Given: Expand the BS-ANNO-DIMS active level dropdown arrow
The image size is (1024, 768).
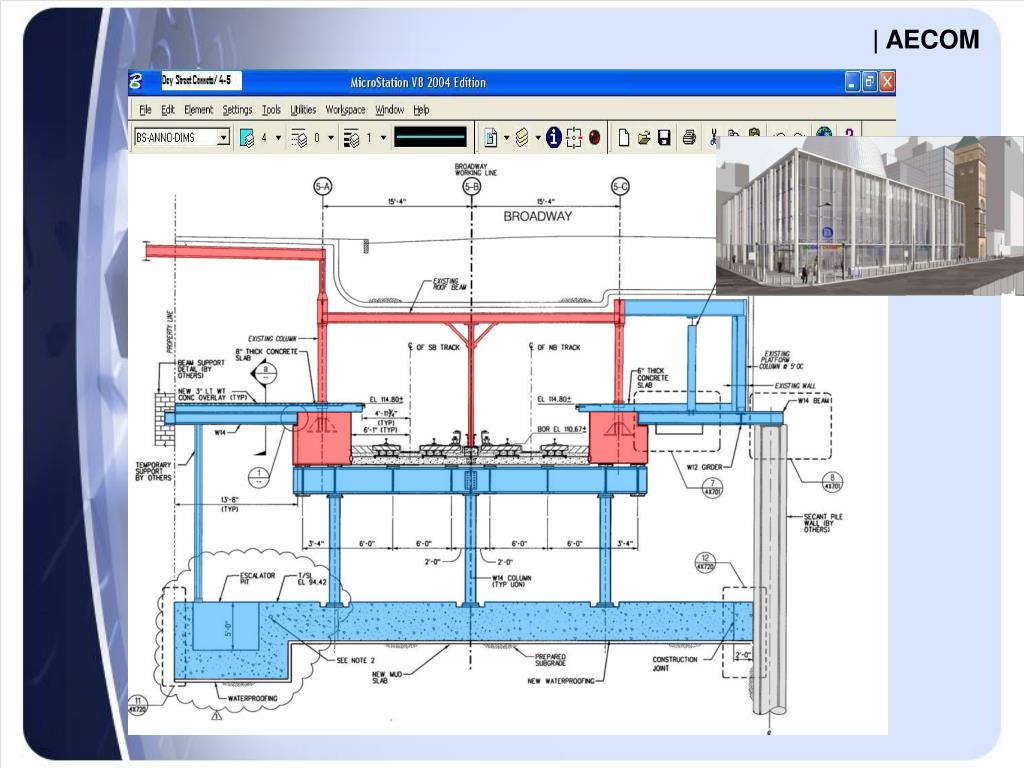Looking at the screenshot, I should click(x=223, y=137).
